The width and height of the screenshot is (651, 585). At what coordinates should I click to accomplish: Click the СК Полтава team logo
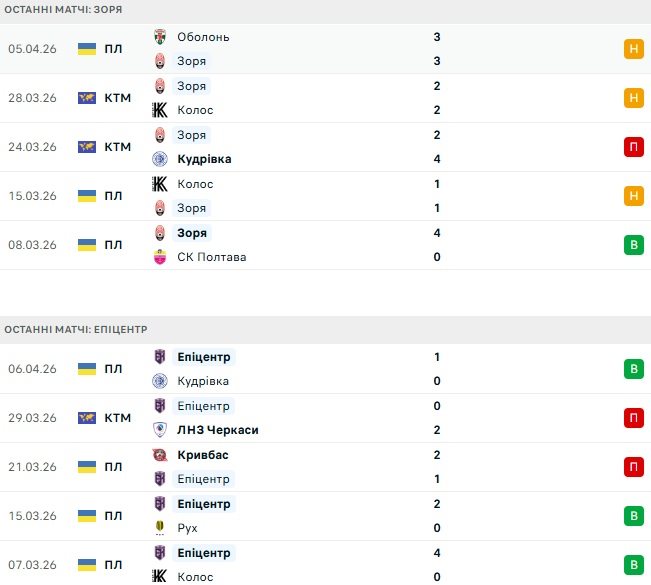[159, 257]
